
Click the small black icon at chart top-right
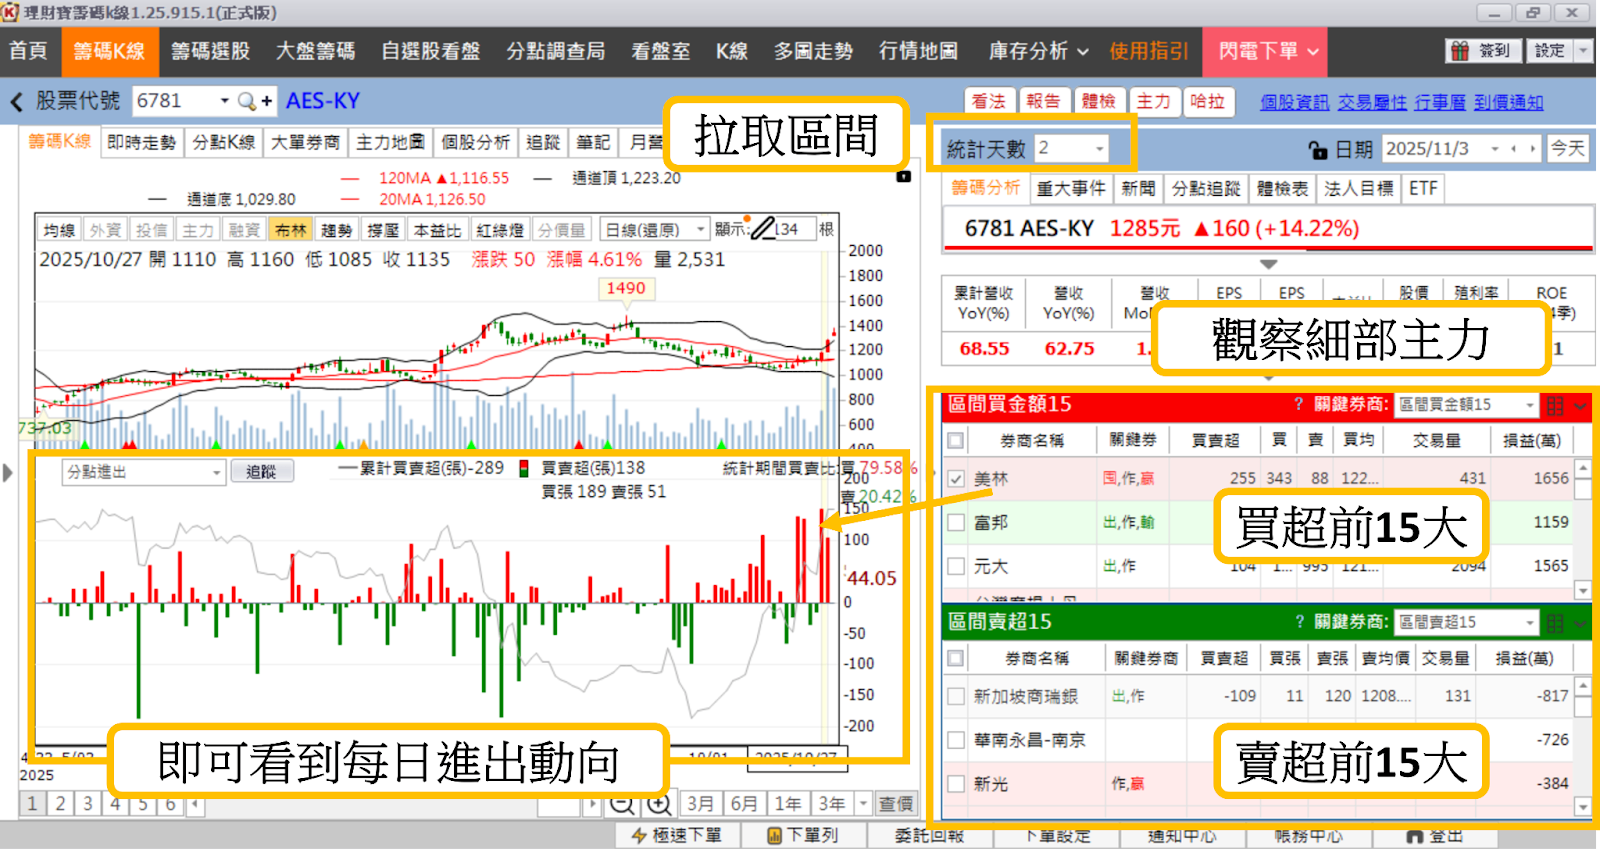pos(904,176)
